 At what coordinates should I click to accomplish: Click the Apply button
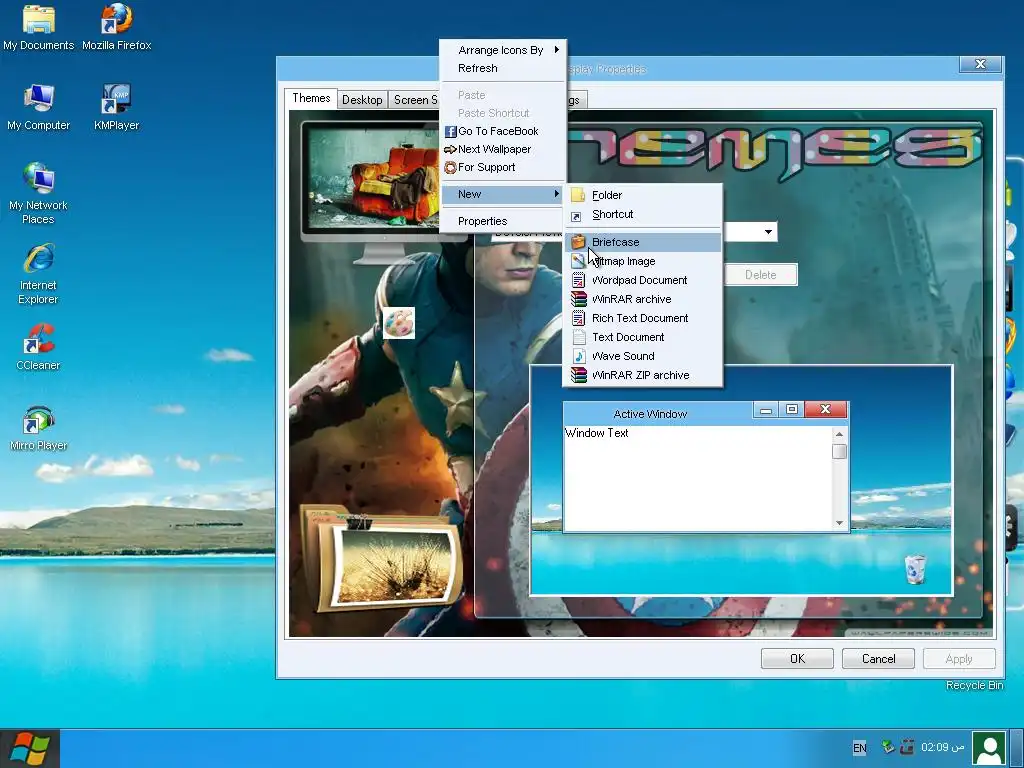(x=959, y=659)
